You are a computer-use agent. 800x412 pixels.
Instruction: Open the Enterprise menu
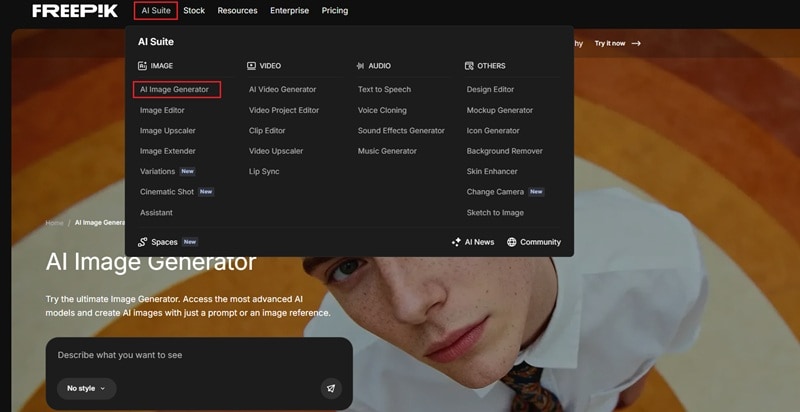[289, 11]
